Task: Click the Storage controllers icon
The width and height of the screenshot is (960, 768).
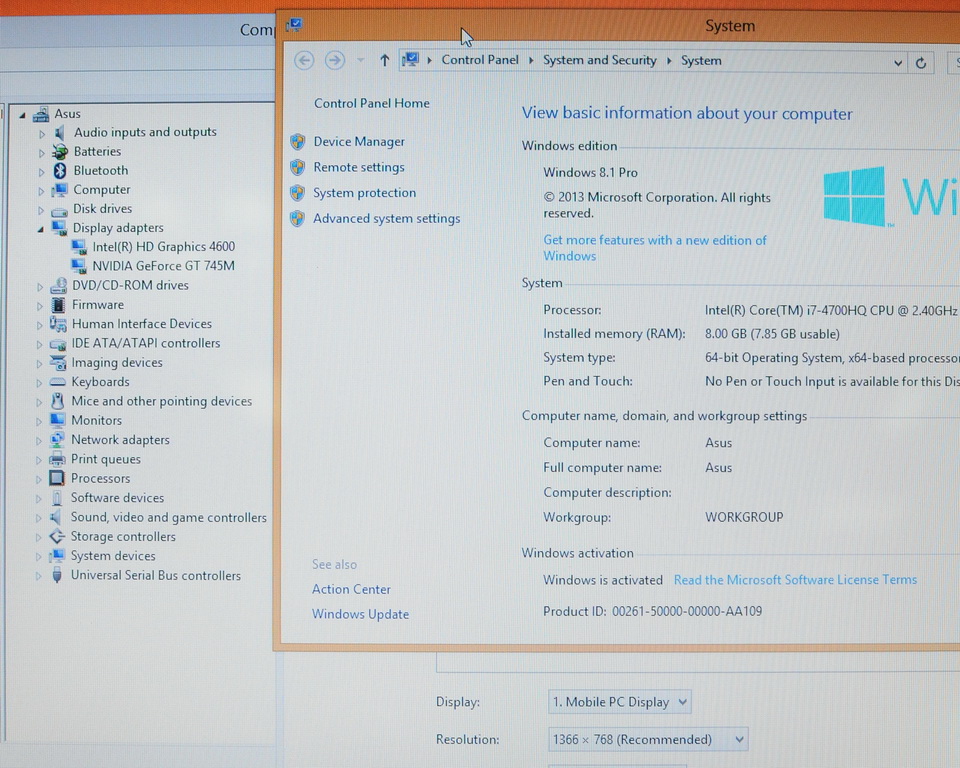Action: [x=57, y=536]
